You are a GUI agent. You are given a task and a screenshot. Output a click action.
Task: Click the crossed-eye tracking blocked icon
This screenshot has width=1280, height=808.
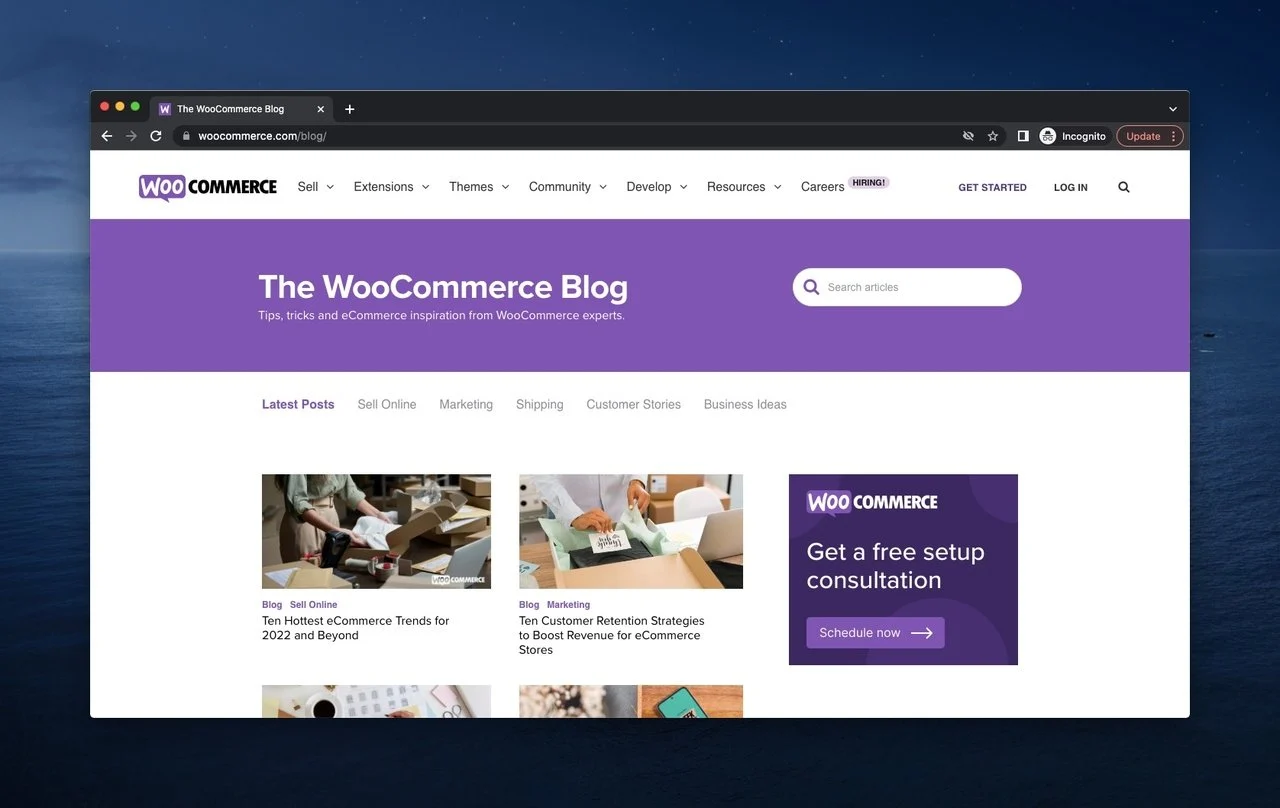click(968, 136)
